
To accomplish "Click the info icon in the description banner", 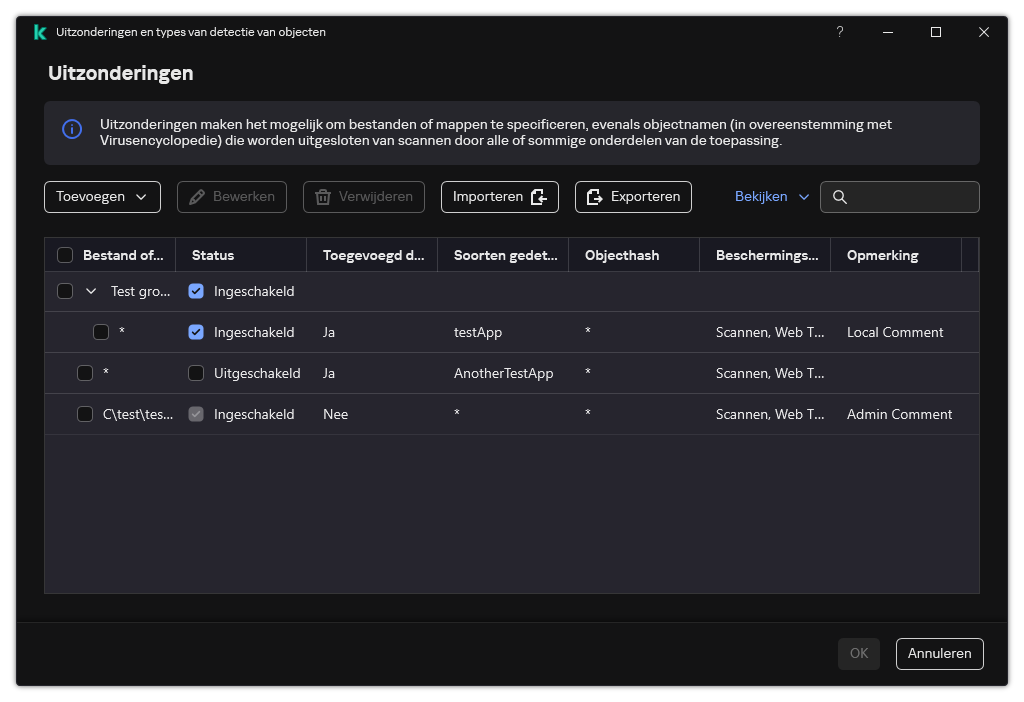I will coord(72,129).
